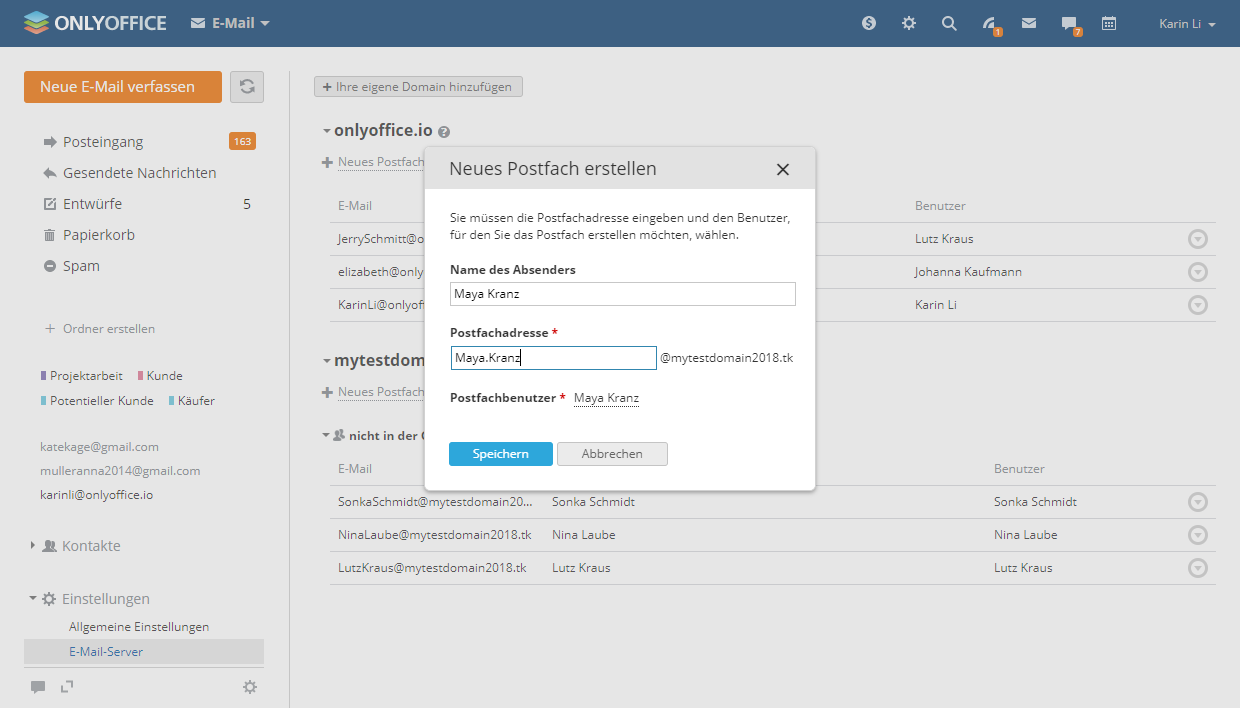Click the refresh mail icon button
The height and width of the screenshot is (708, 1240).
247,87
